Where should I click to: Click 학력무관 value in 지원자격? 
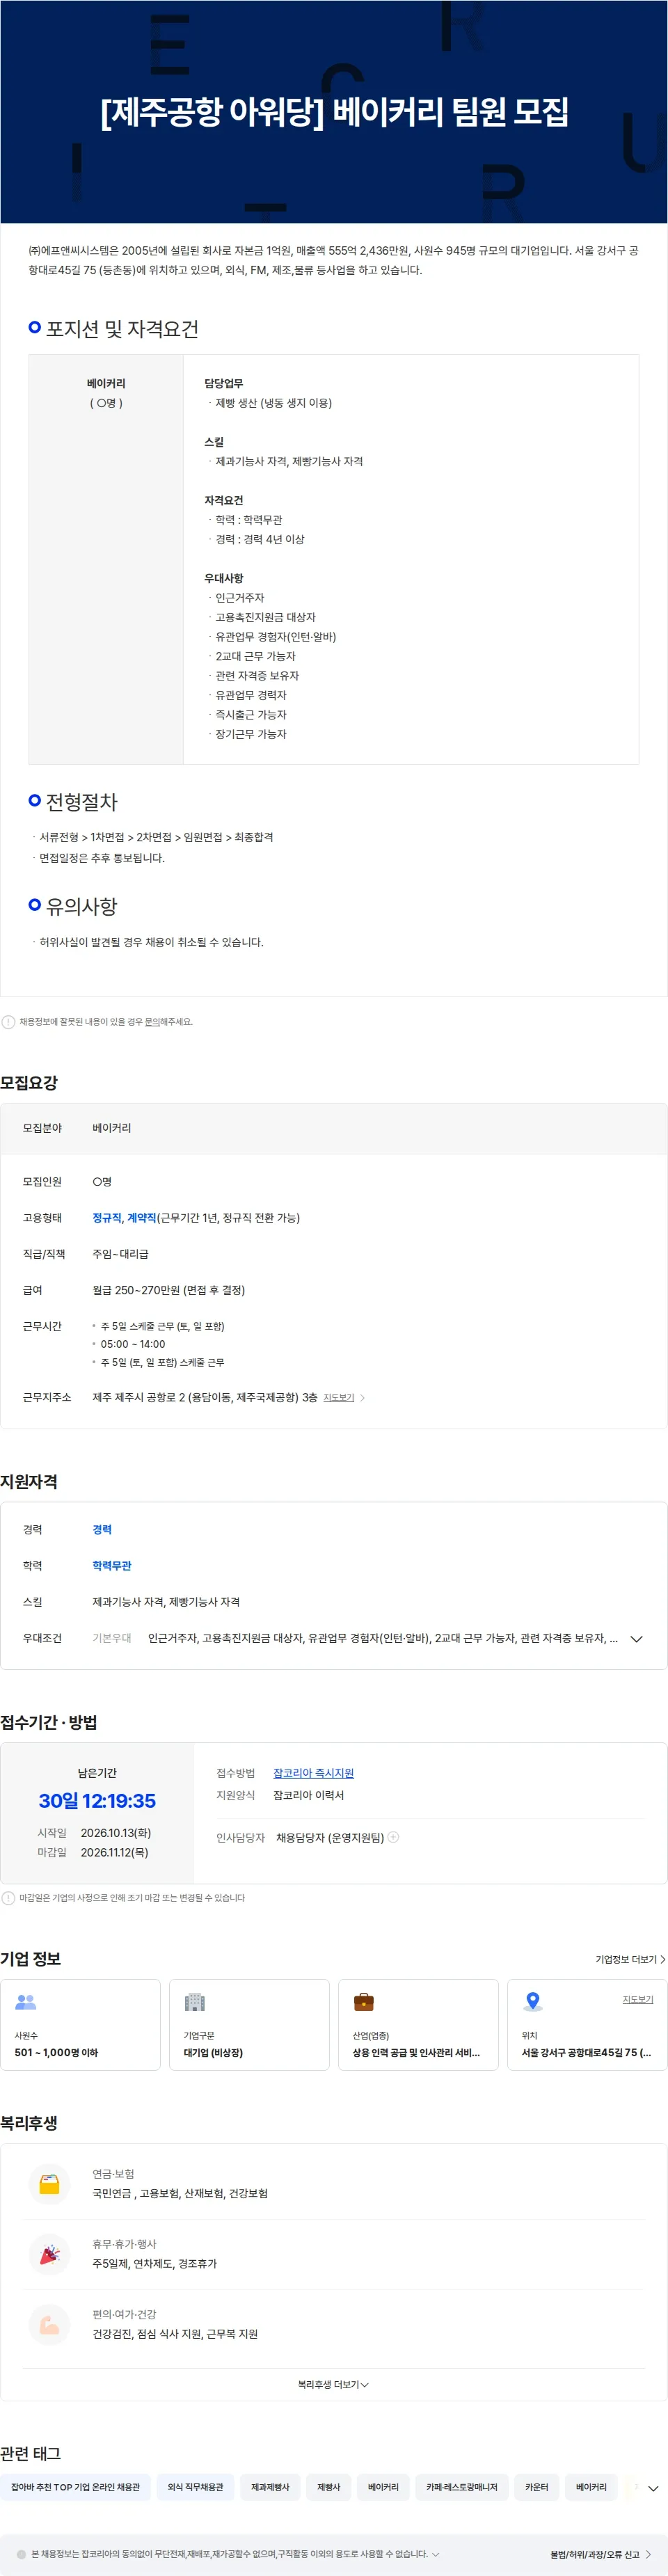coord(112,1566)
